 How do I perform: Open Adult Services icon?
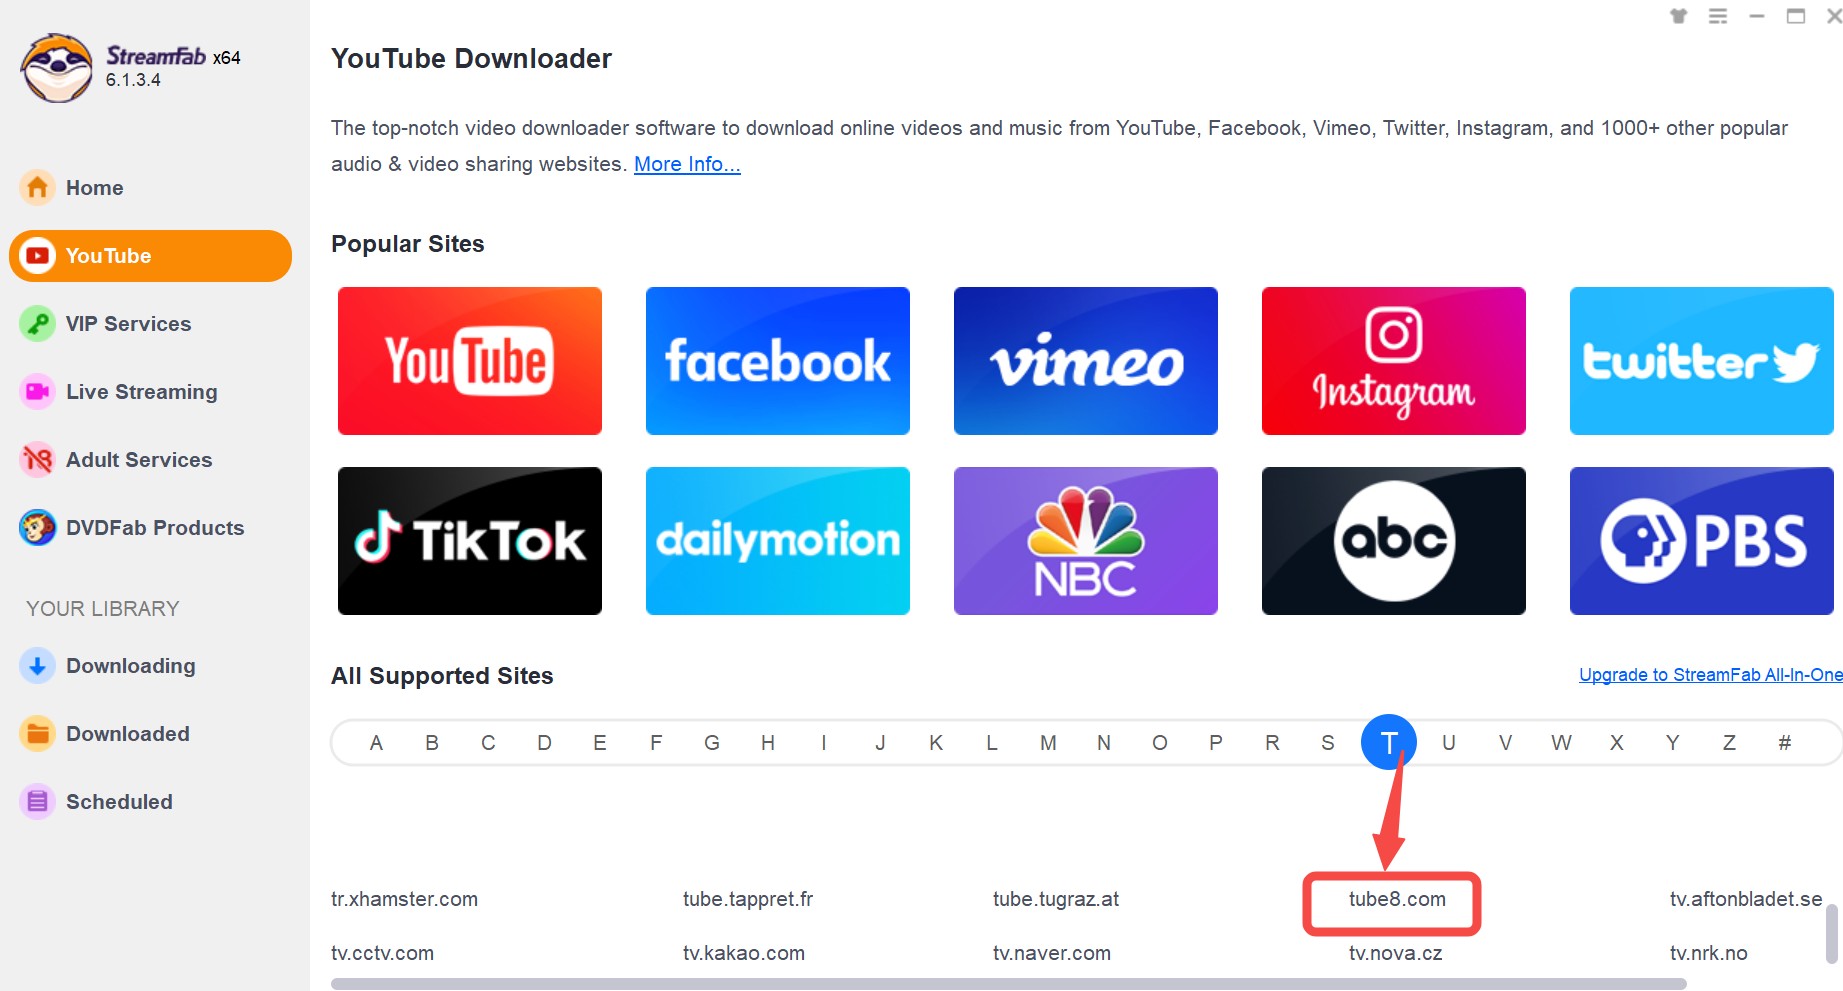[37, 460]
